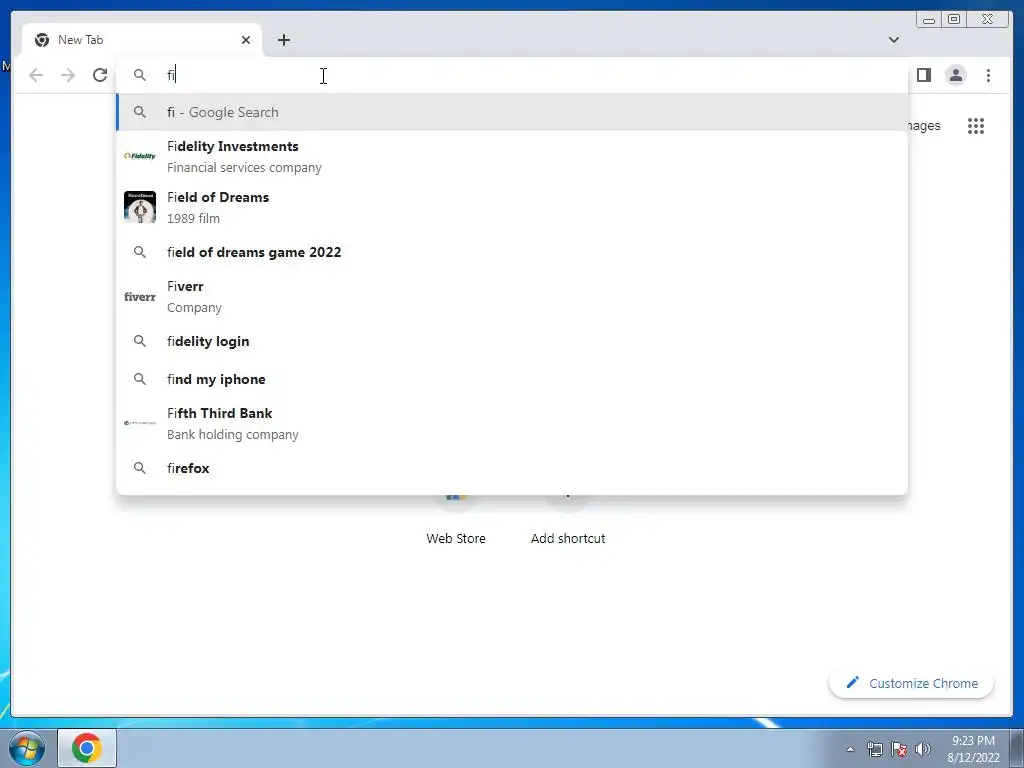This screenshot has width=1024, height=768.
Task: Choose the 'firefox' suggestion
Action: tap(512, 468)
